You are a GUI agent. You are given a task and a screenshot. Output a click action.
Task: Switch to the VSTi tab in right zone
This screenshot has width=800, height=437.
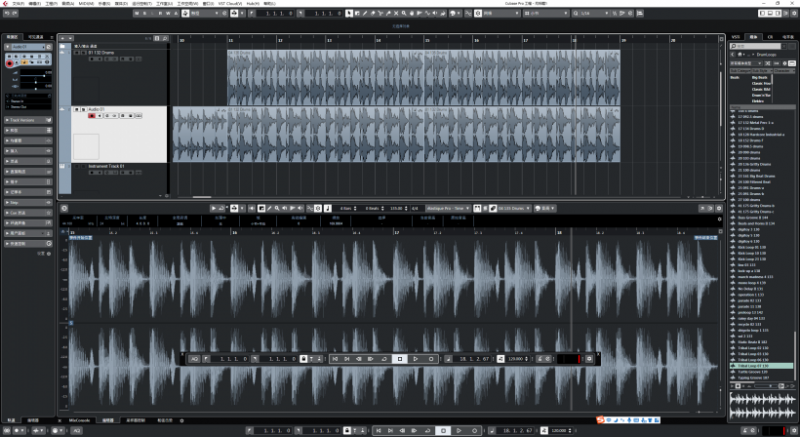(736, 37)
